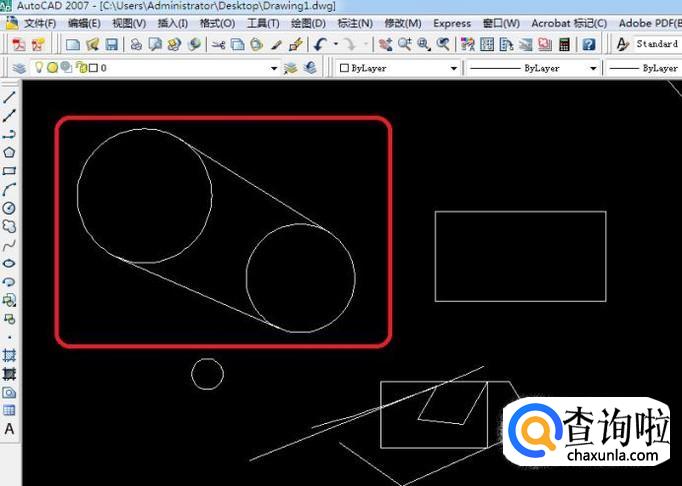
Task: Activate the Match Properties brush
Action: 276,44
